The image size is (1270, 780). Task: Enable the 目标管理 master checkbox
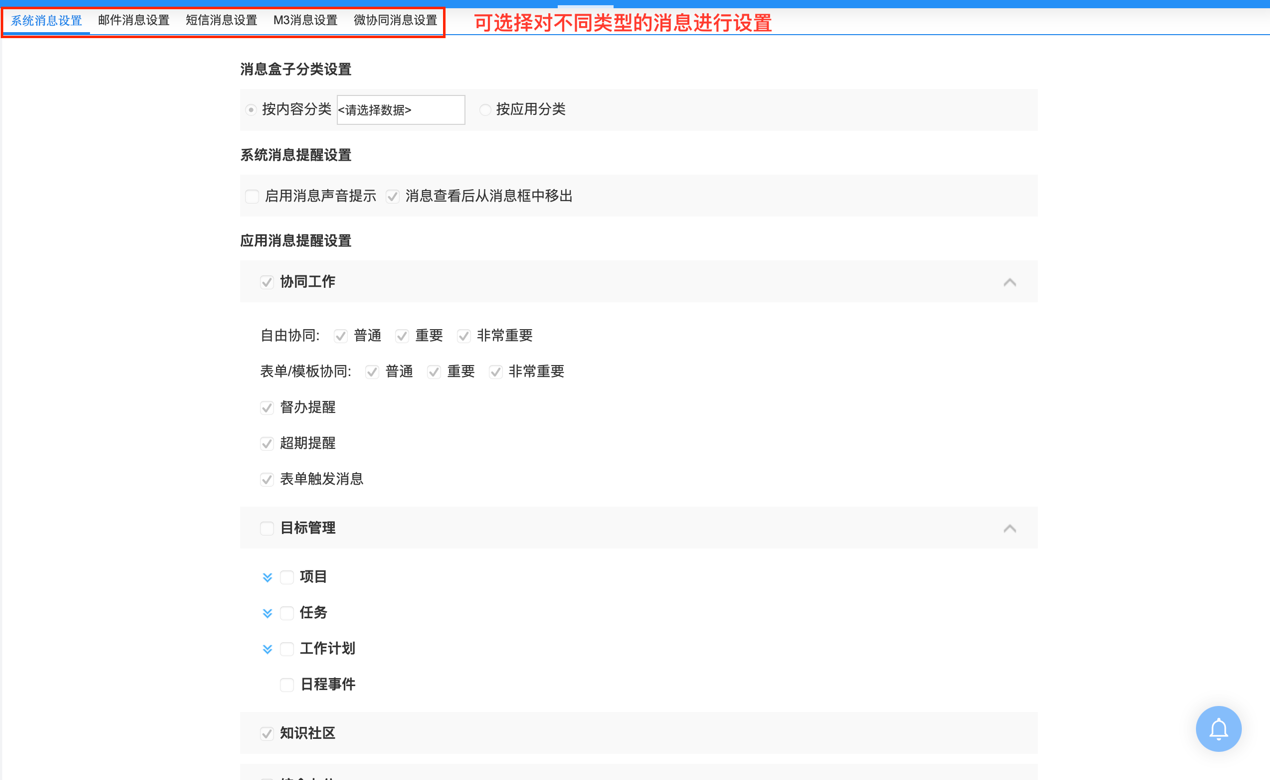(x=266, y=528)
